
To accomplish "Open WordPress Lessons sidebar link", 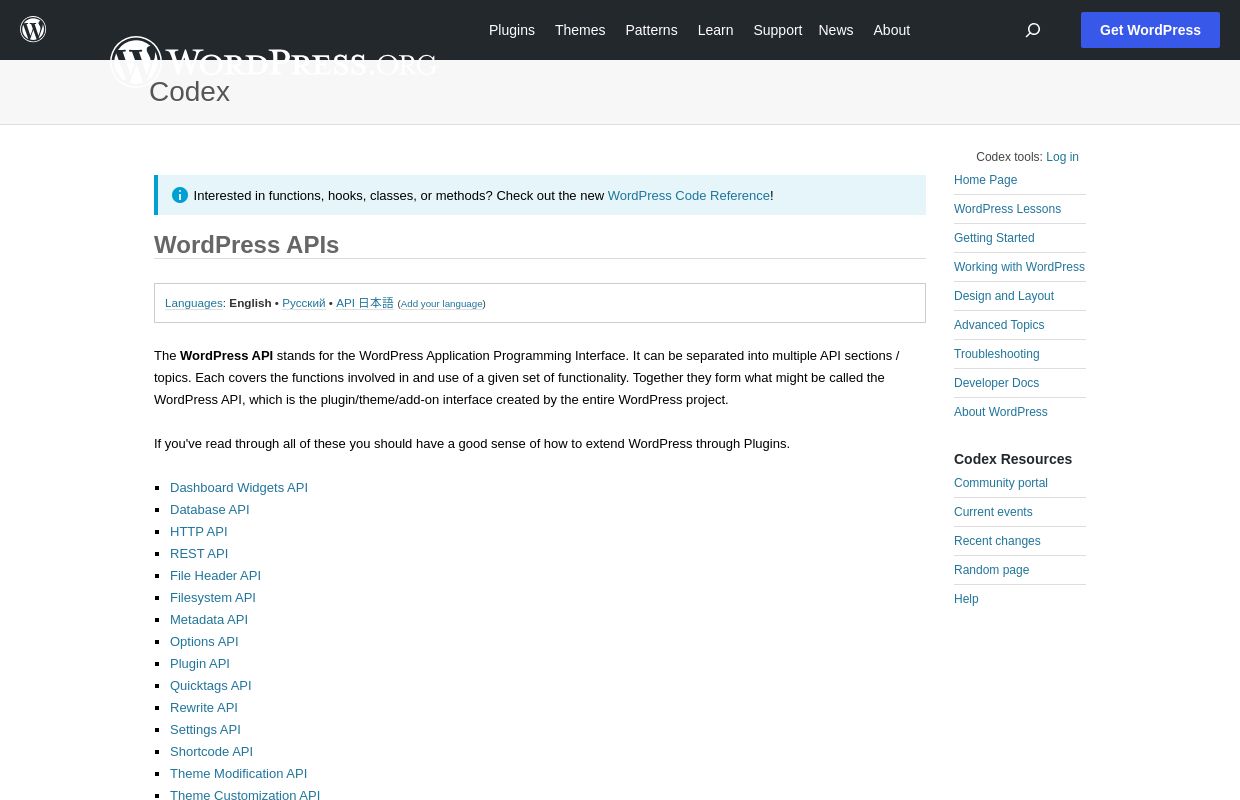I will point(1007,209).
